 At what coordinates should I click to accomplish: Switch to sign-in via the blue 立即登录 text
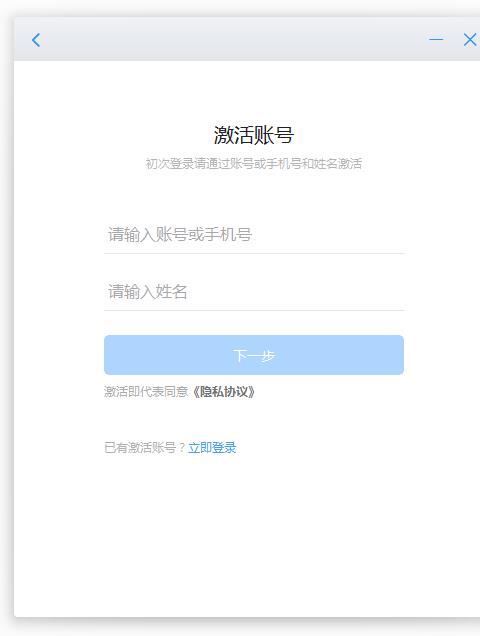(212, 448)
